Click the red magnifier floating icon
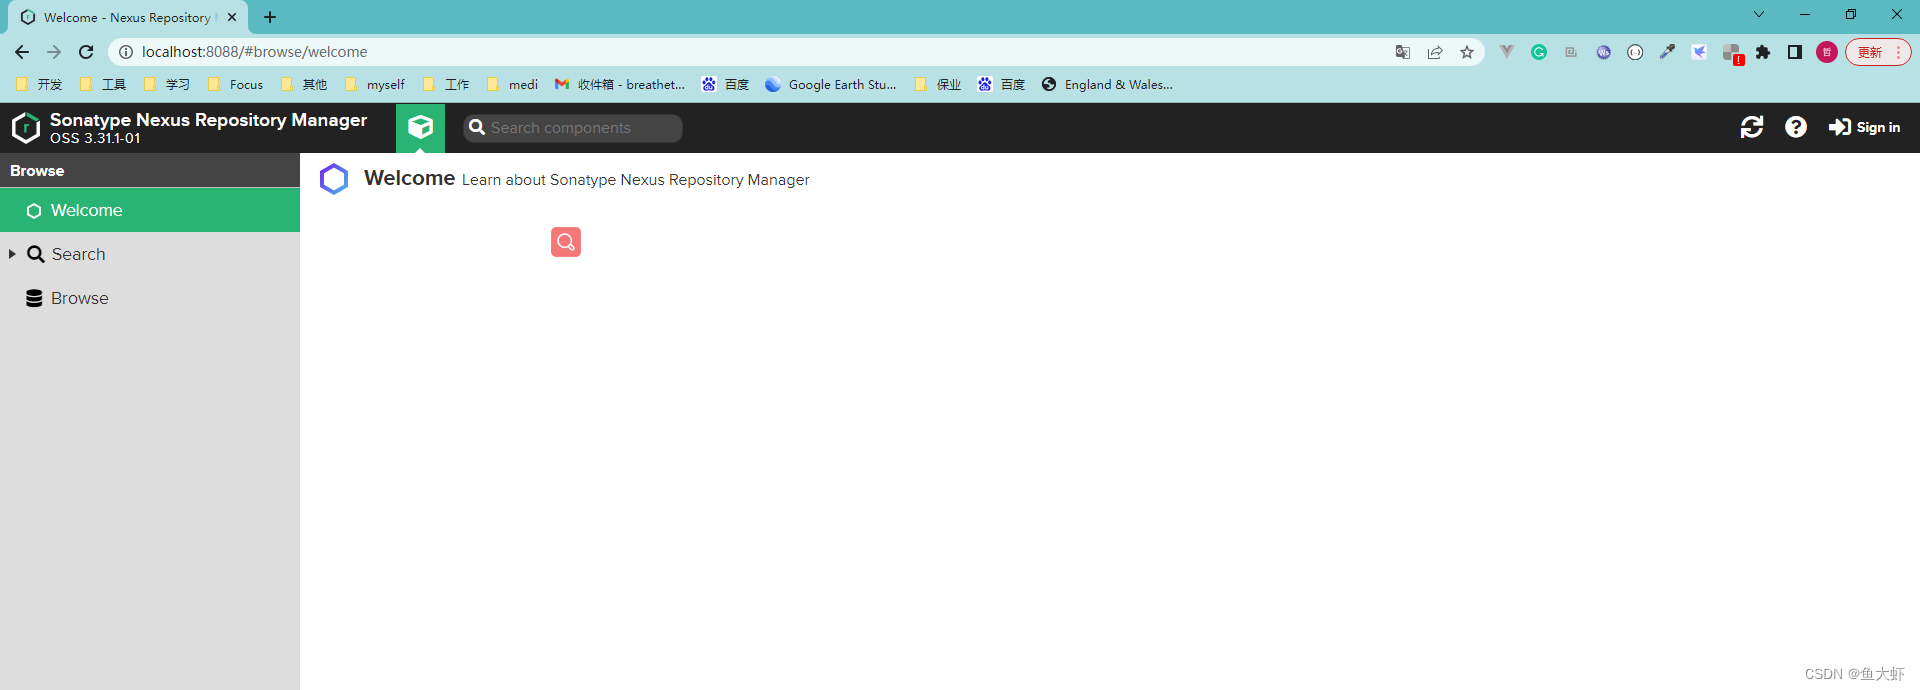The height and width of the screenshot is (690, 1920). [x=566, y=242]
